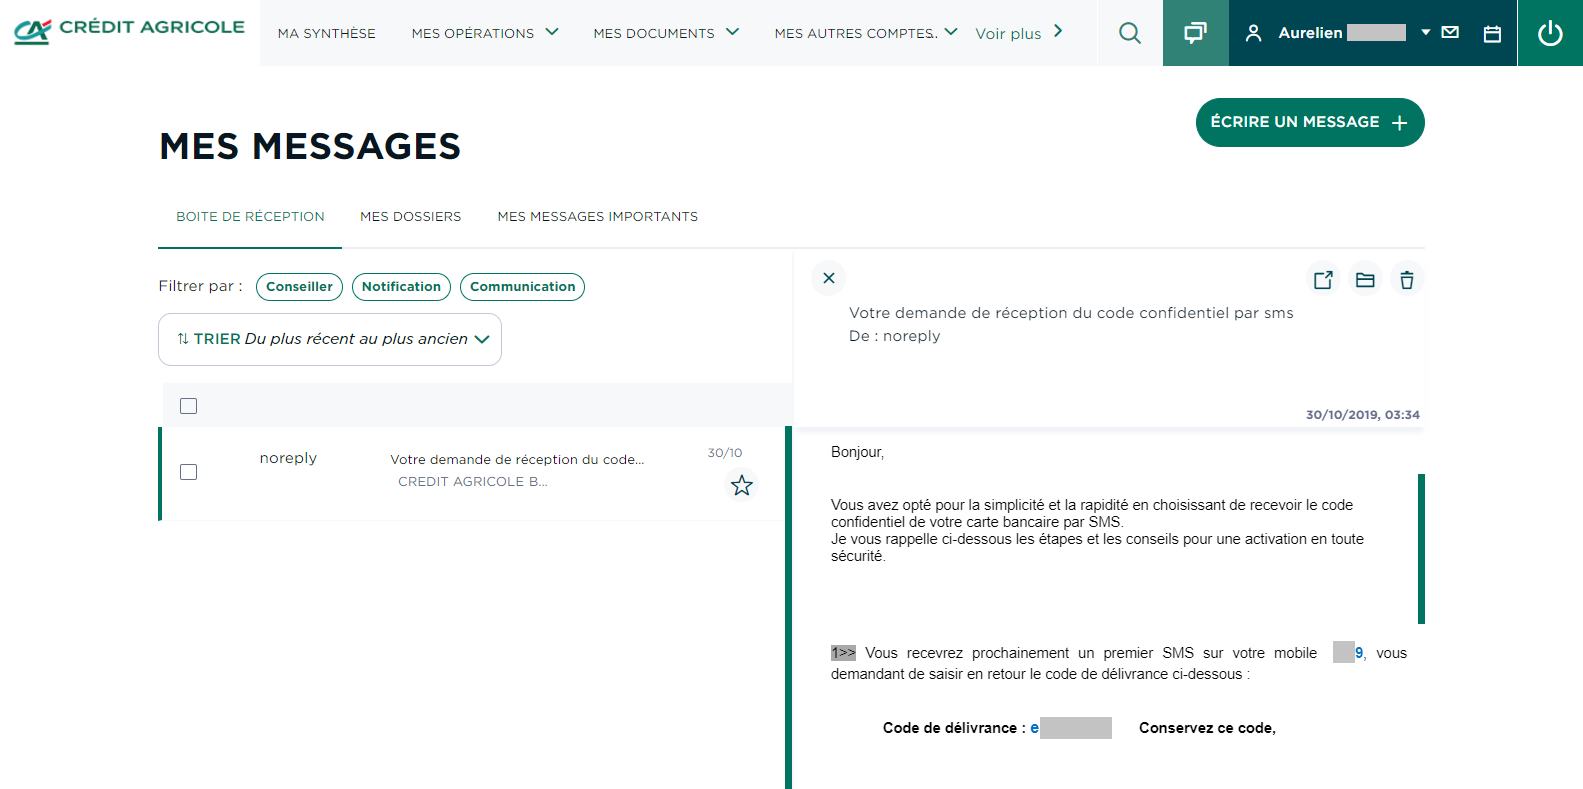The image size is (1583, 789).
Task: Delete message using trash icon
Action: pyautogui.click(x=1407, y=280)
